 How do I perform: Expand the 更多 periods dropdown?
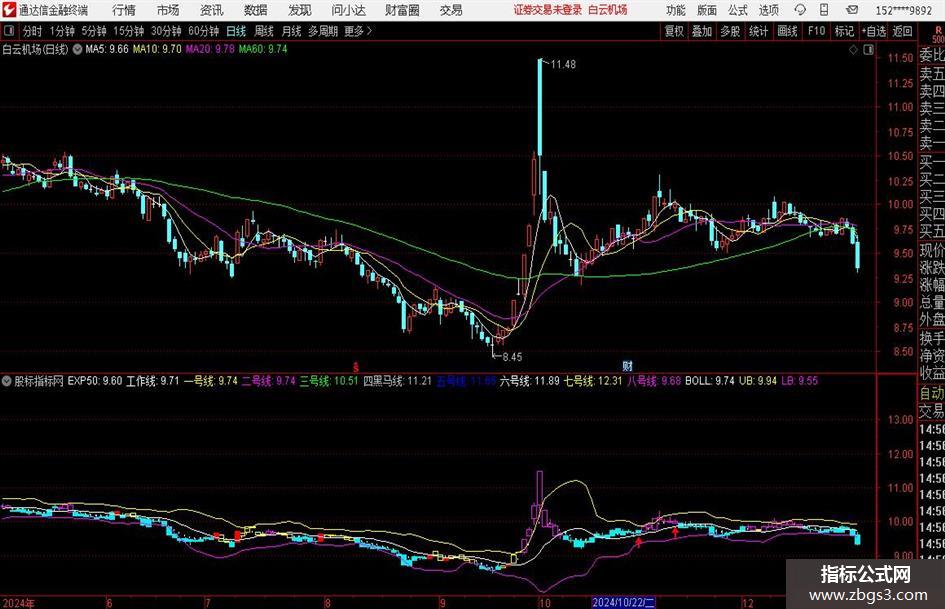[359, 31]
